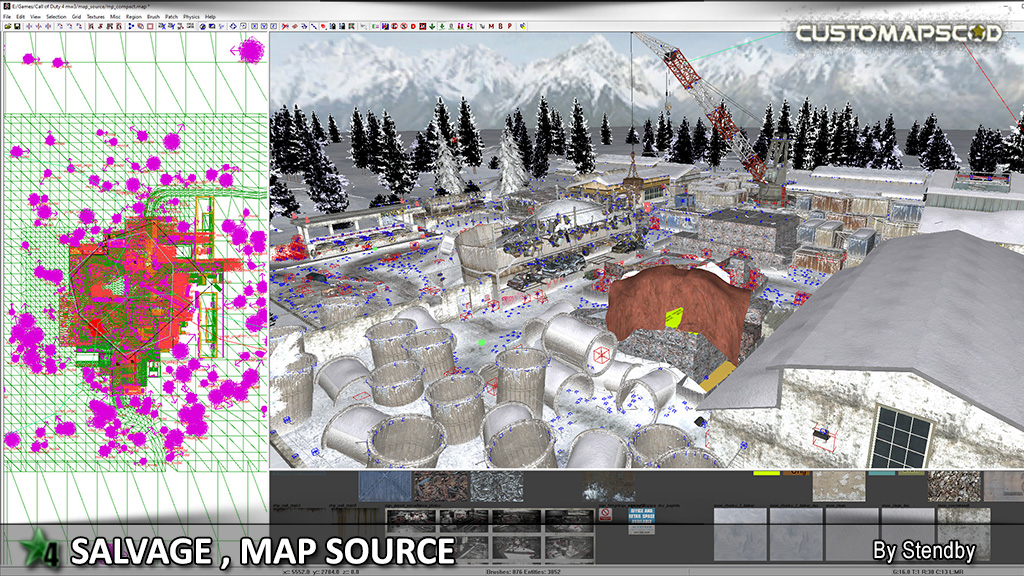1024x576 pixels.
Task: Select the airport surveillance photos texture thumbnail
Action: click(490, 534)
